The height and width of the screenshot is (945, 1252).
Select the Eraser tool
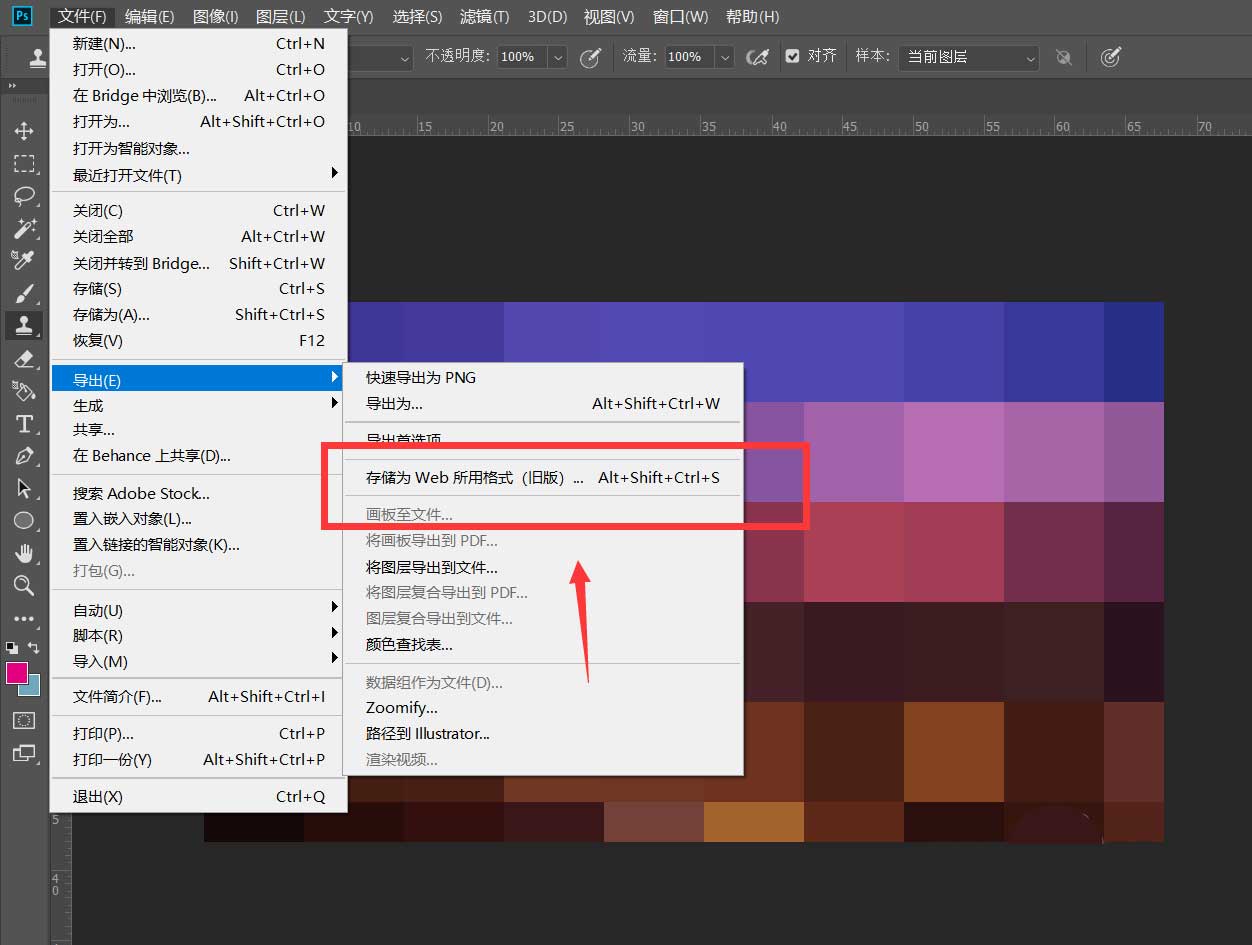[24, 358]
